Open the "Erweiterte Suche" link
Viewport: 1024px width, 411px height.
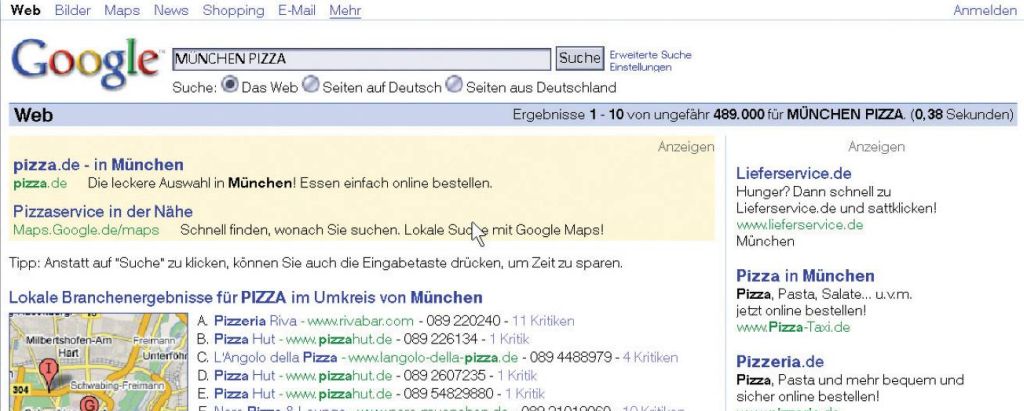point(650,55)
